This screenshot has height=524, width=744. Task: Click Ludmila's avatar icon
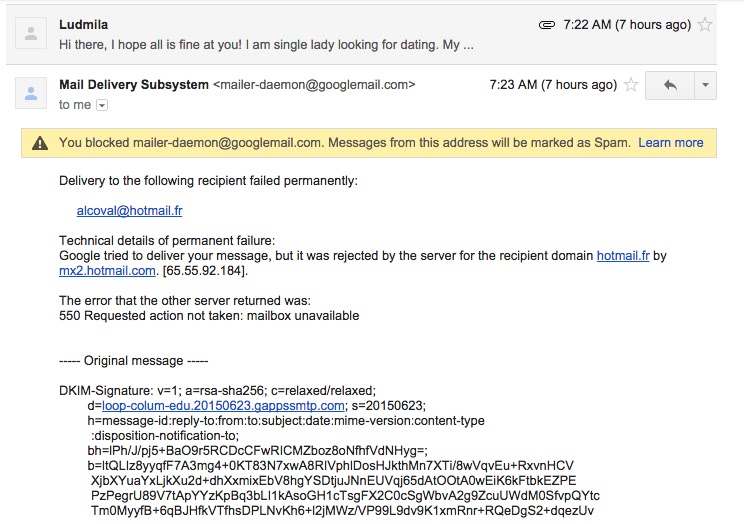[31, 35]
